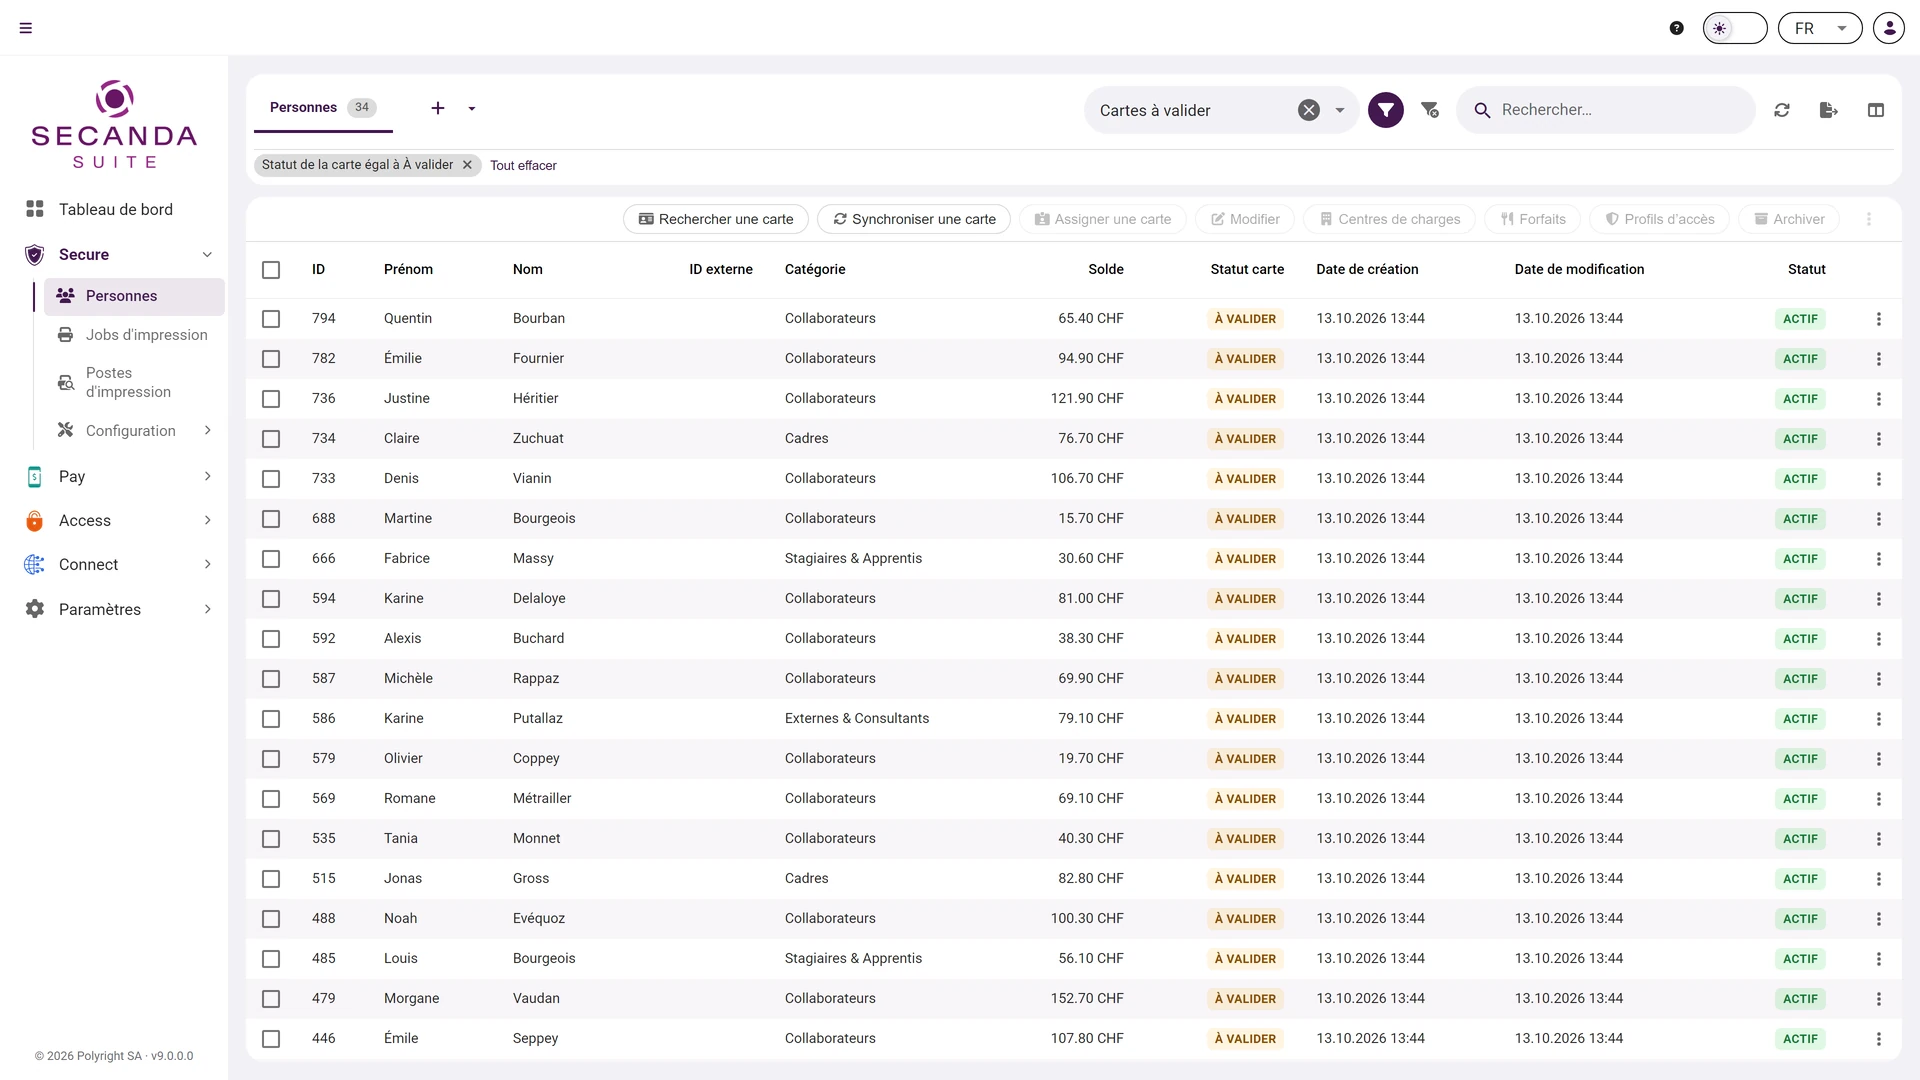The height and width of the screenshot is (1080, 1920).
Task: Toggle the light/dark theme switch
Action: (1735, 28)
